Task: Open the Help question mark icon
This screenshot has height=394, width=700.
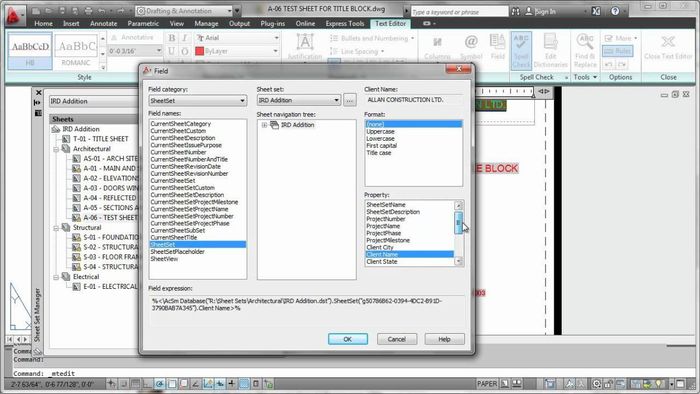Action: (x=615, y=11)
